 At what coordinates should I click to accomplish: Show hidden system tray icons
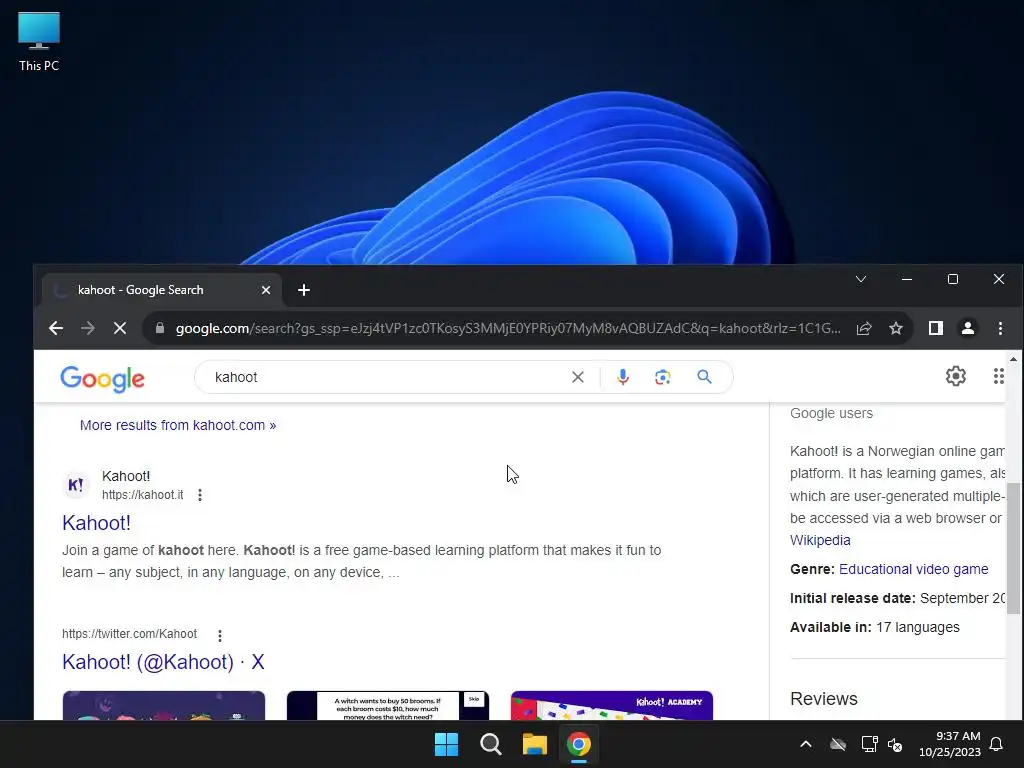point(806,744)
